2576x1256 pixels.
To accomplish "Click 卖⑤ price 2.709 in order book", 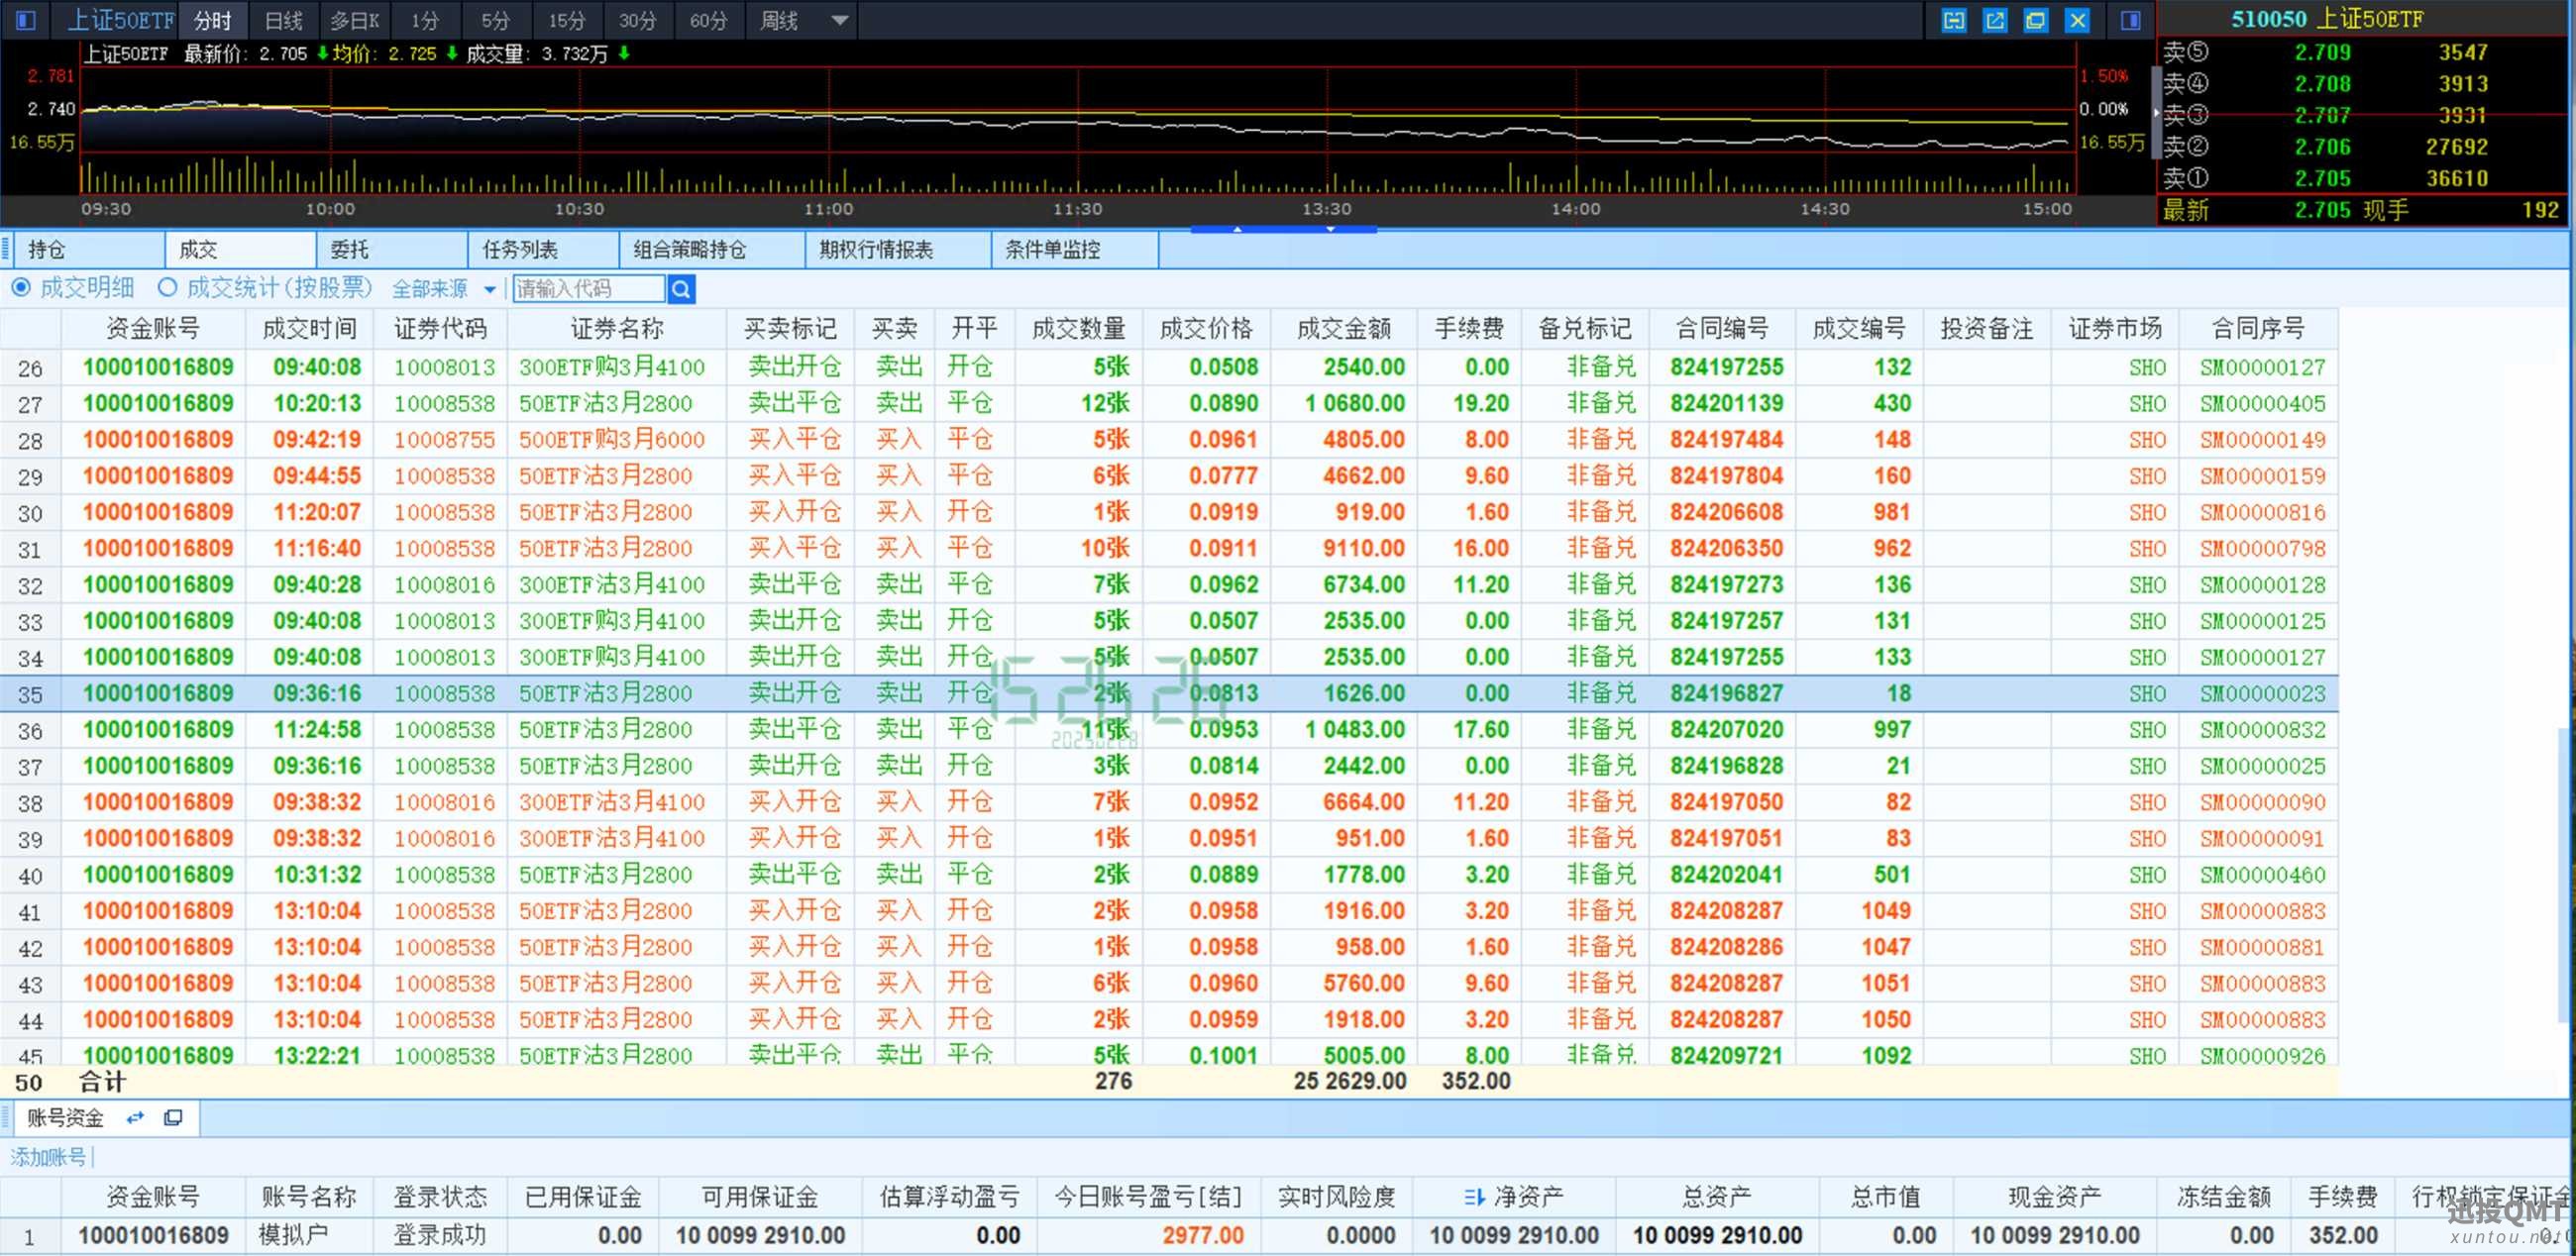I will tap(2322, 53).
